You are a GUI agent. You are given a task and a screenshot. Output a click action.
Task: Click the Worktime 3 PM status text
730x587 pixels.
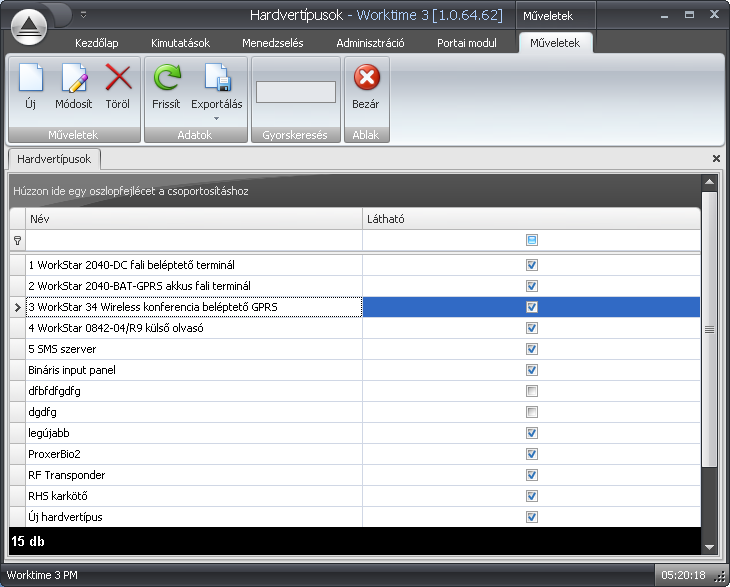[42, 575]
